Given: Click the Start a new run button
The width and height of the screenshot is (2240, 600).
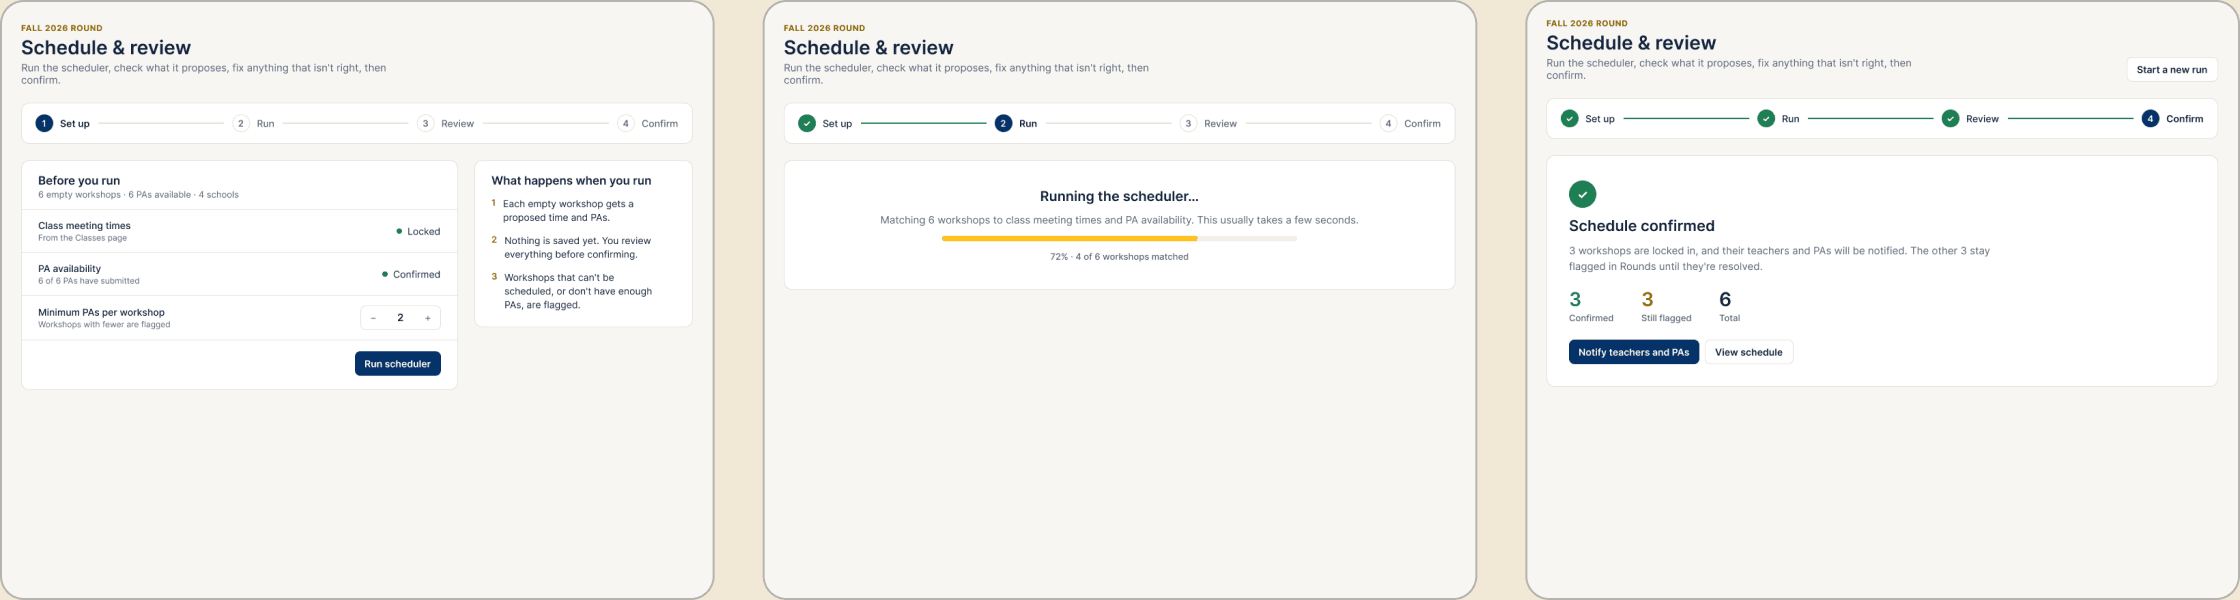Looking at the screenshot, I should (2172, 70).
